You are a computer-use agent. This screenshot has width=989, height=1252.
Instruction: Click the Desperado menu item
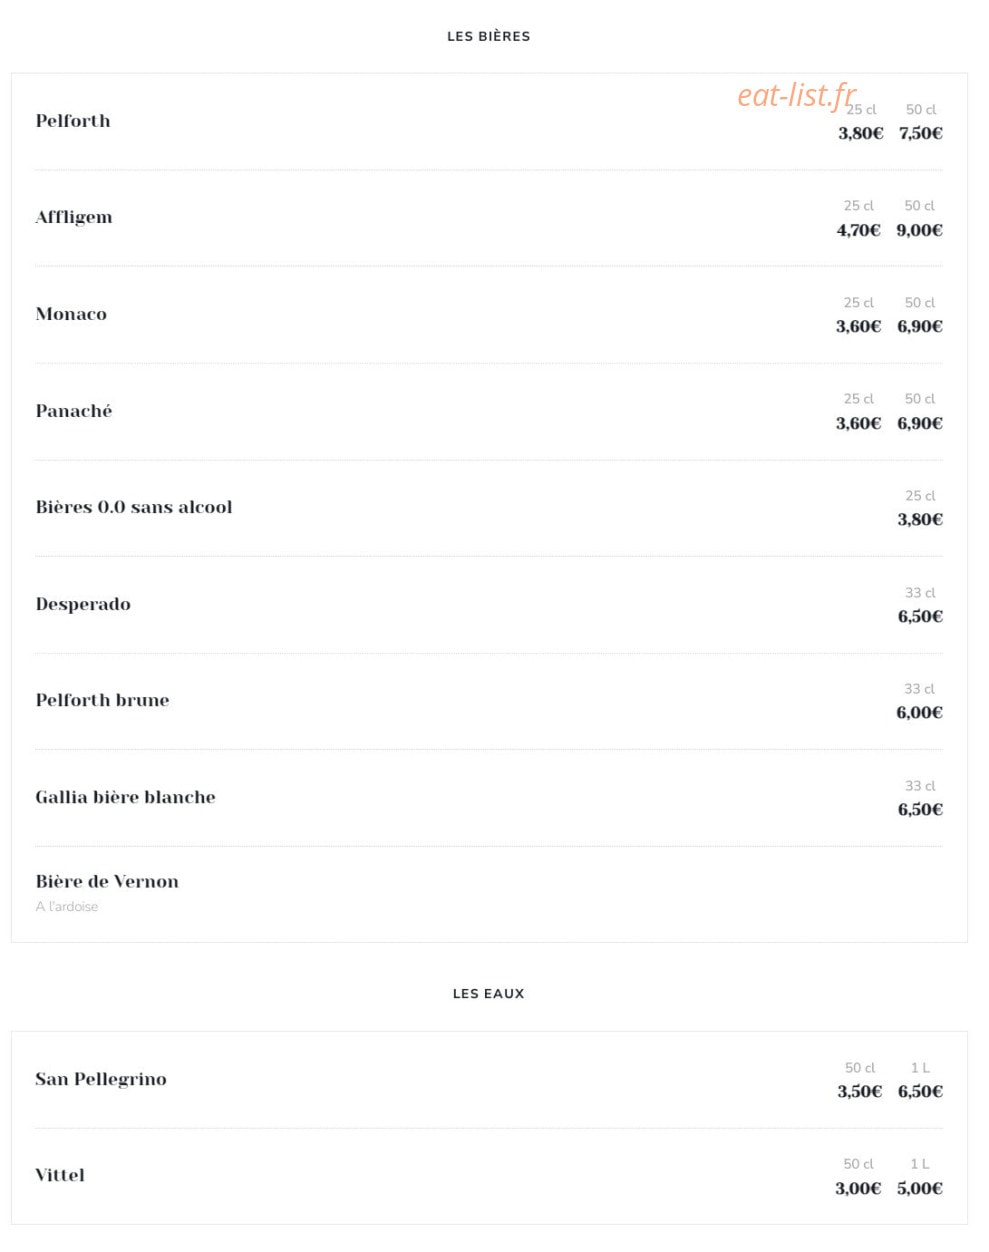point(83,604)
